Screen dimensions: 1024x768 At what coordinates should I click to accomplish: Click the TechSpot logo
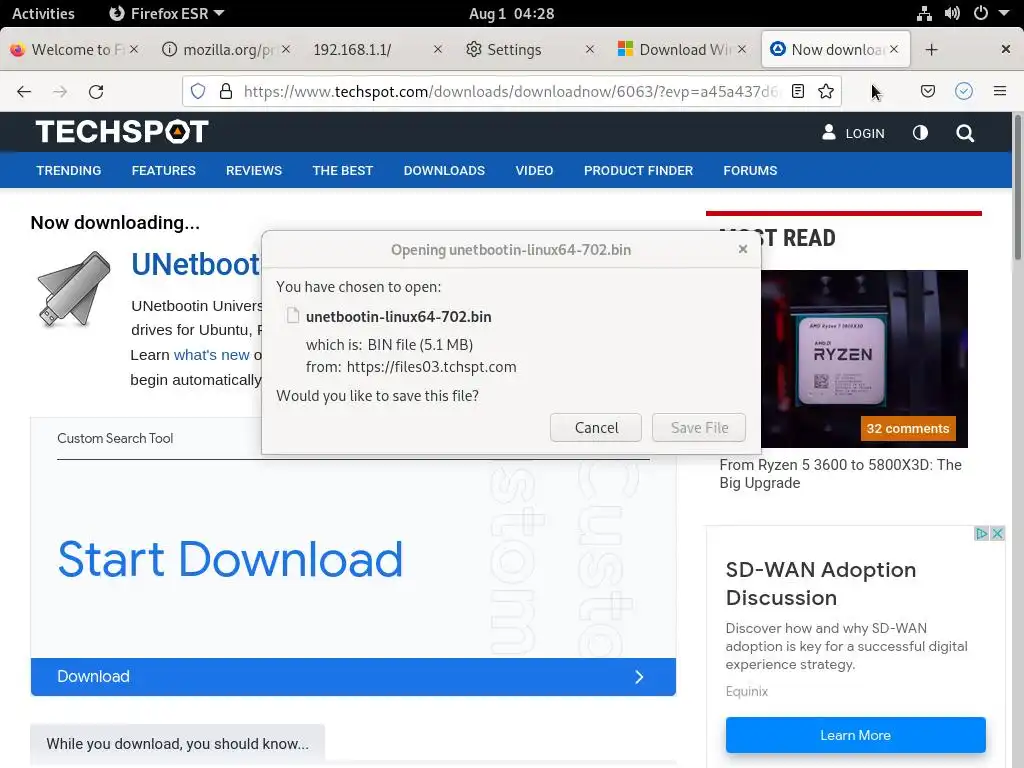pyautogui.click(x=122, y=132)
